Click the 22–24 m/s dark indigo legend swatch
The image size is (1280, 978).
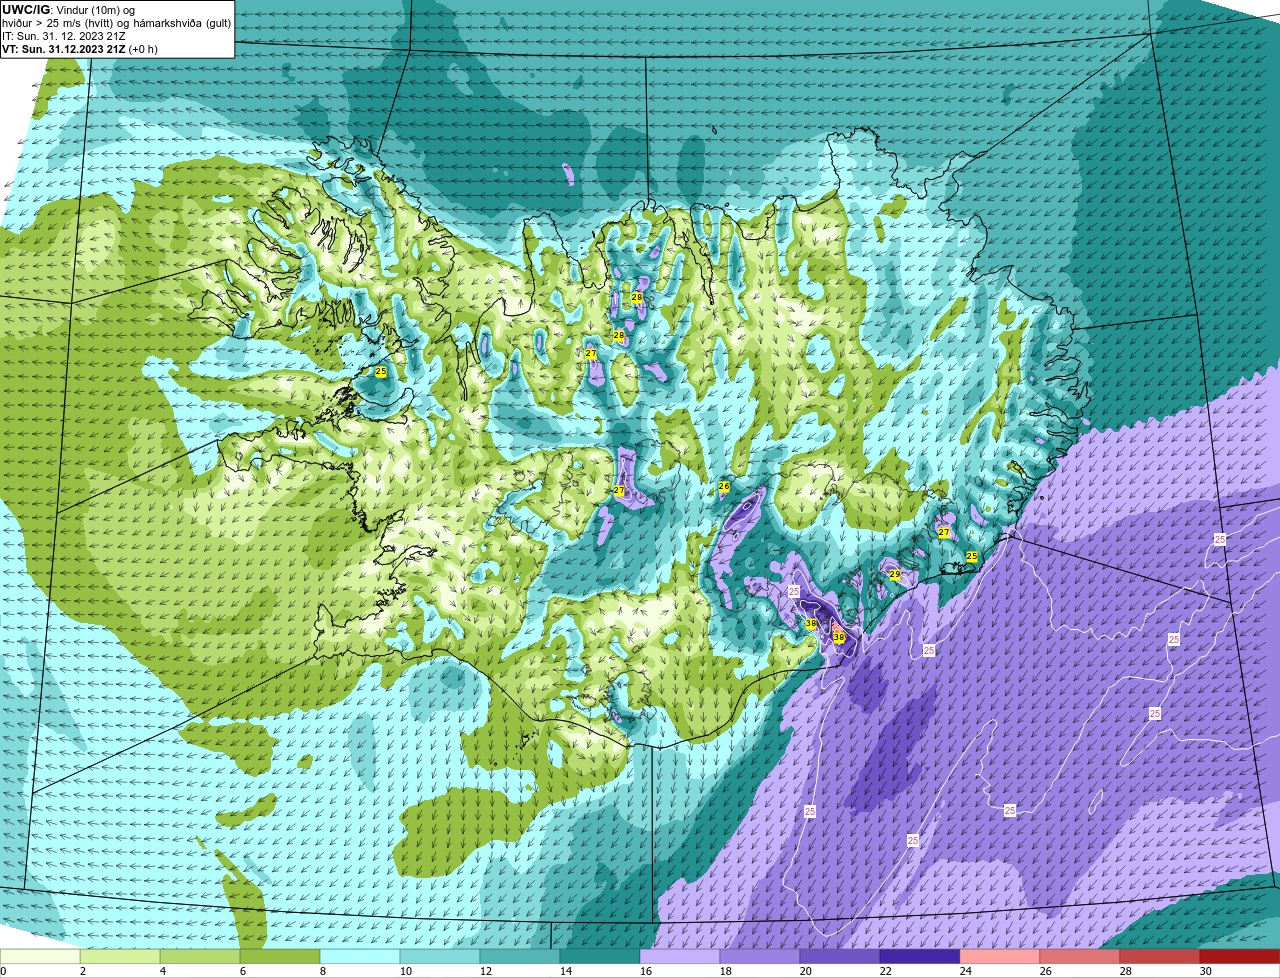click(920, 957)
